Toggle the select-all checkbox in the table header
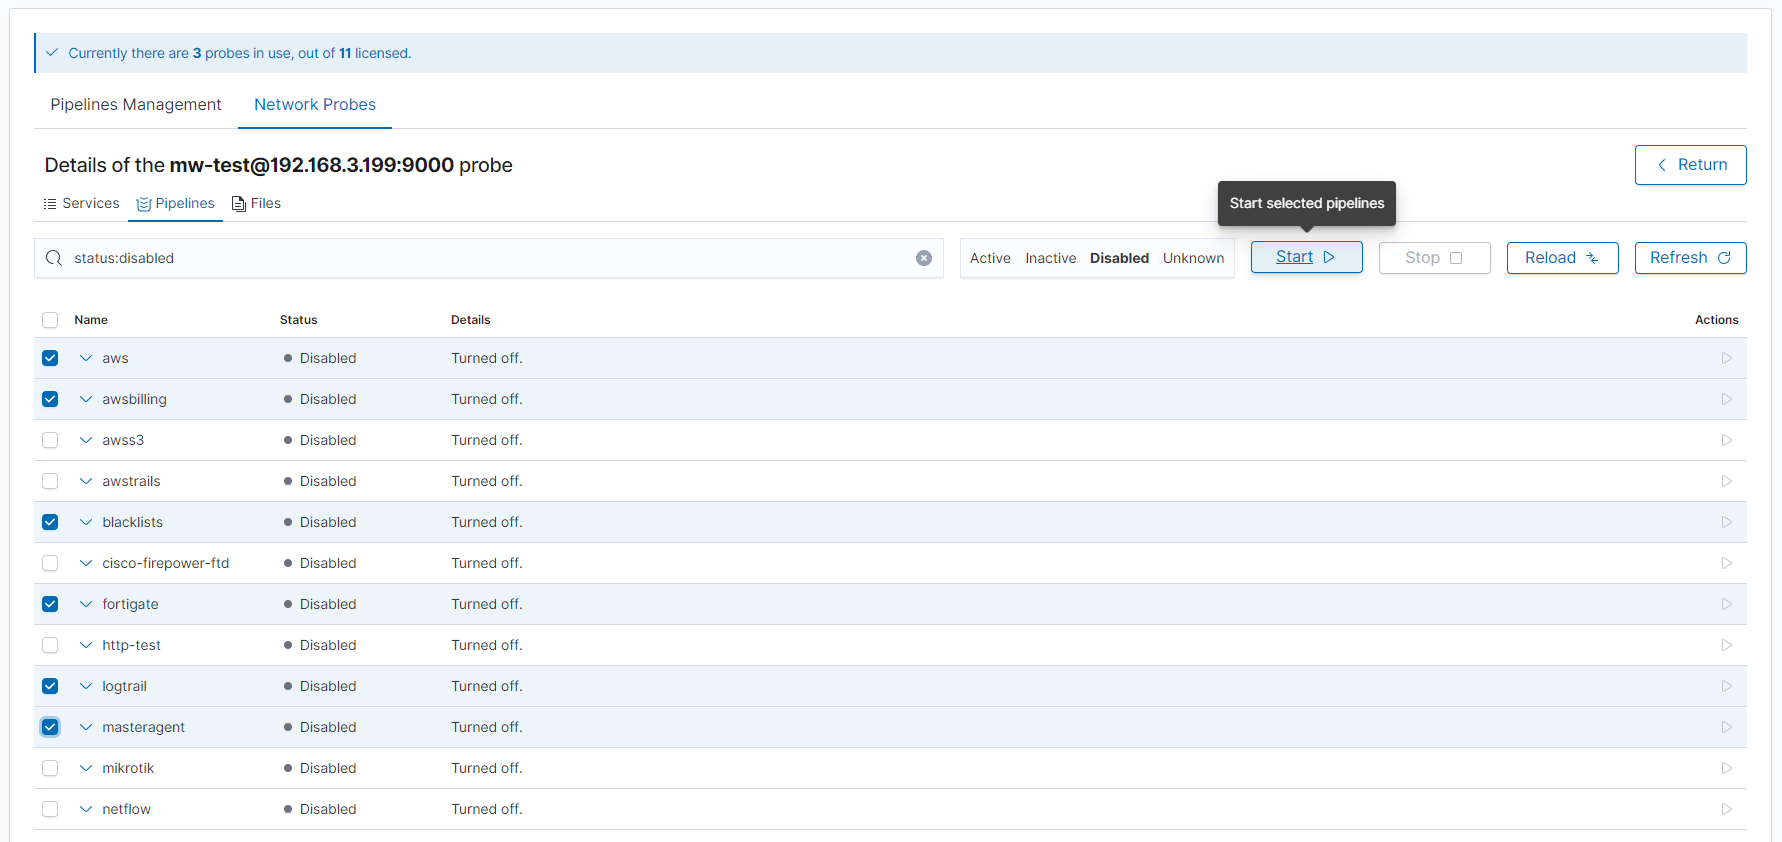The width and height of the screenshot is (1782, 842). coord(50,320)
